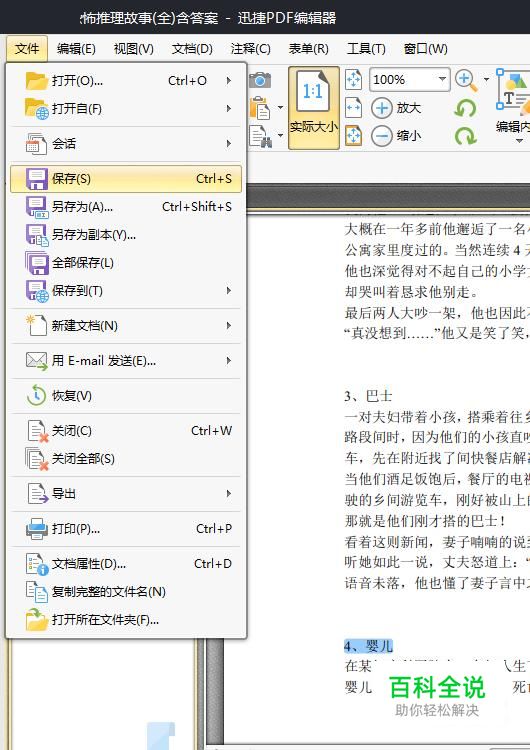Image resolution: width=530 pixels, height=750 pixels.
Task: Click the Ctrl+O shortcut label
Action: (x=187, y=80)
